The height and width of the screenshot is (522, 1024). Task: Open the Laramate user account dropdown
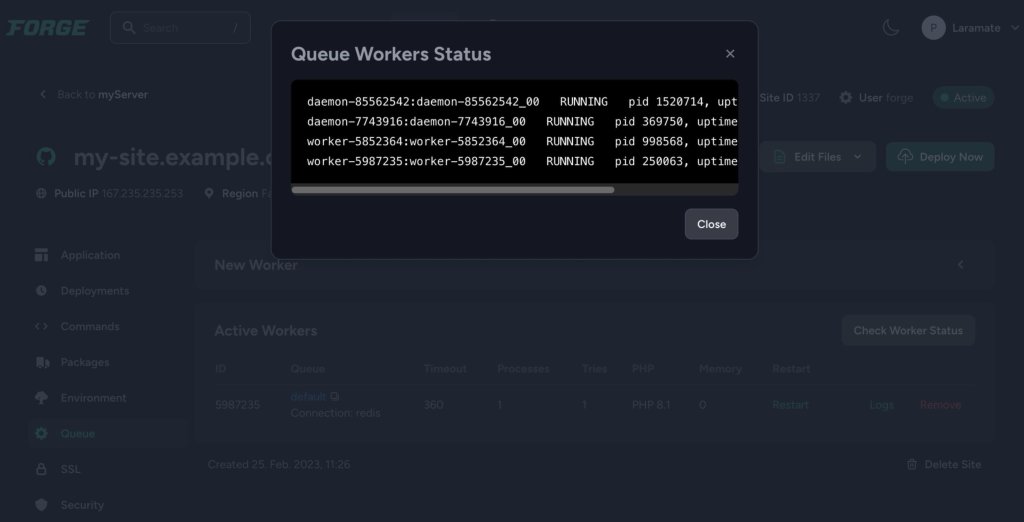970,28
